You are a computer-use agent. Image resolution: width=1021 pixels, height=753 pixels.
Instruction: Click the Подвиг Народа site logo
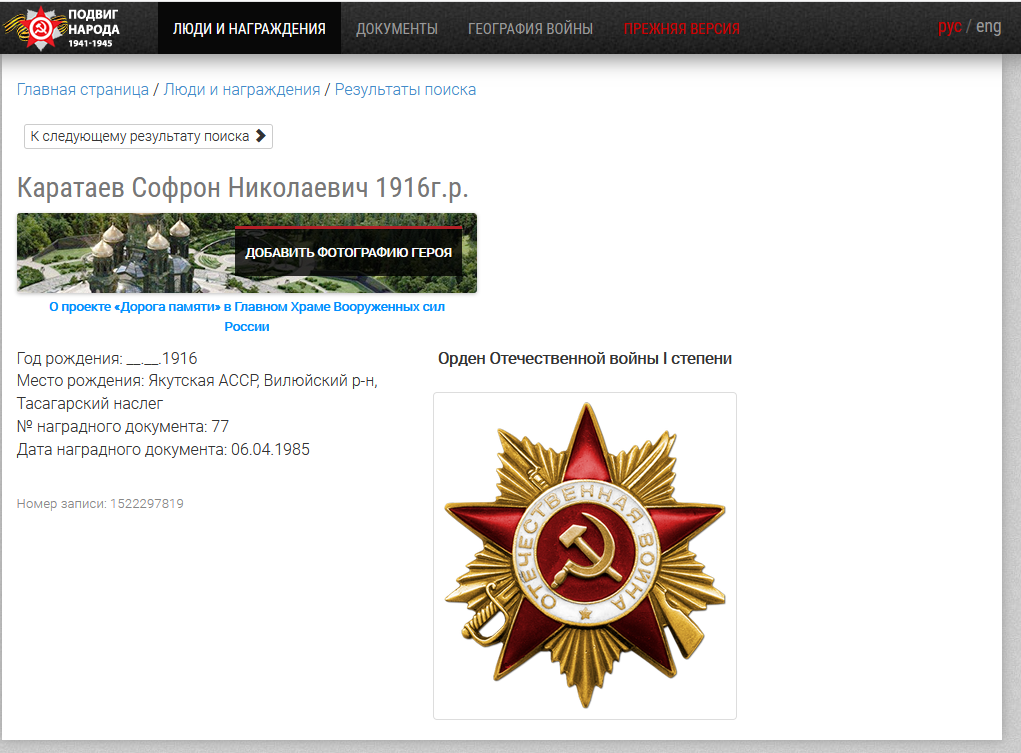coord(62,28)
